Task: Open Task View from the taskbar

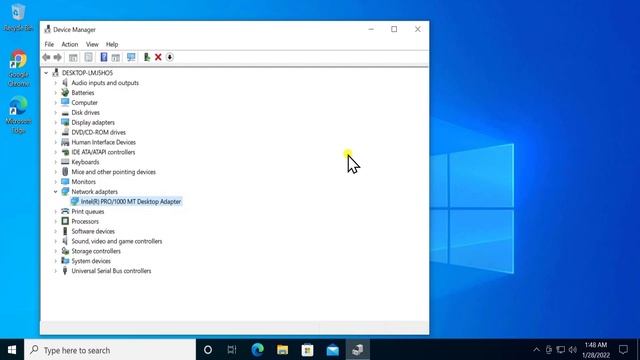Action: pyautogui.click(x=232, y=350)
